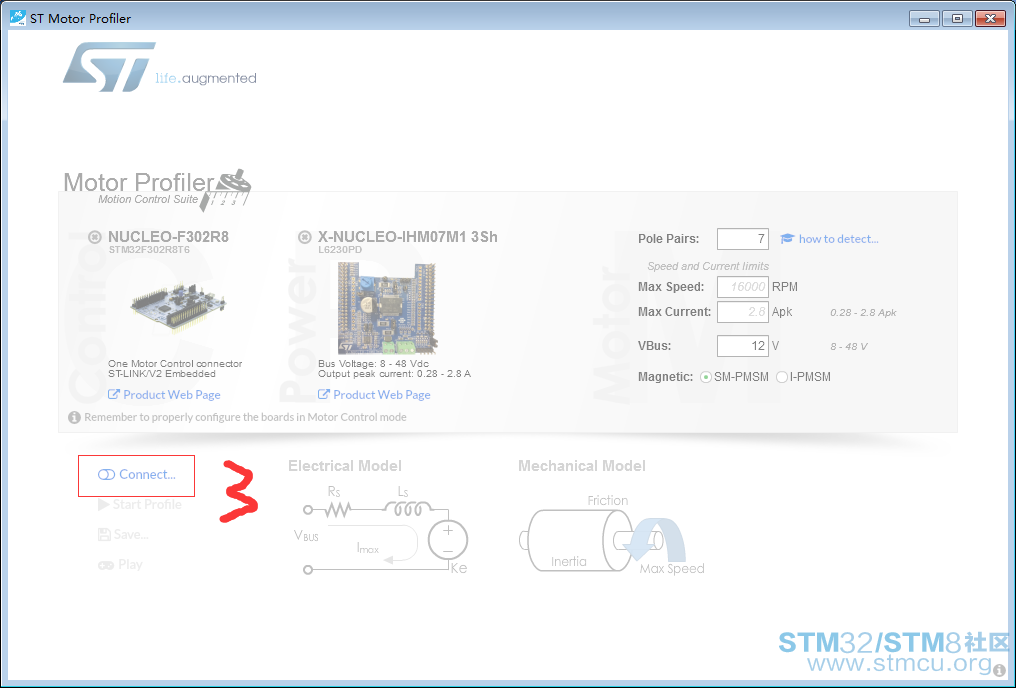1016x688 pixels.
Task: Click the VBus voltage input field
Action: (743, 346)
